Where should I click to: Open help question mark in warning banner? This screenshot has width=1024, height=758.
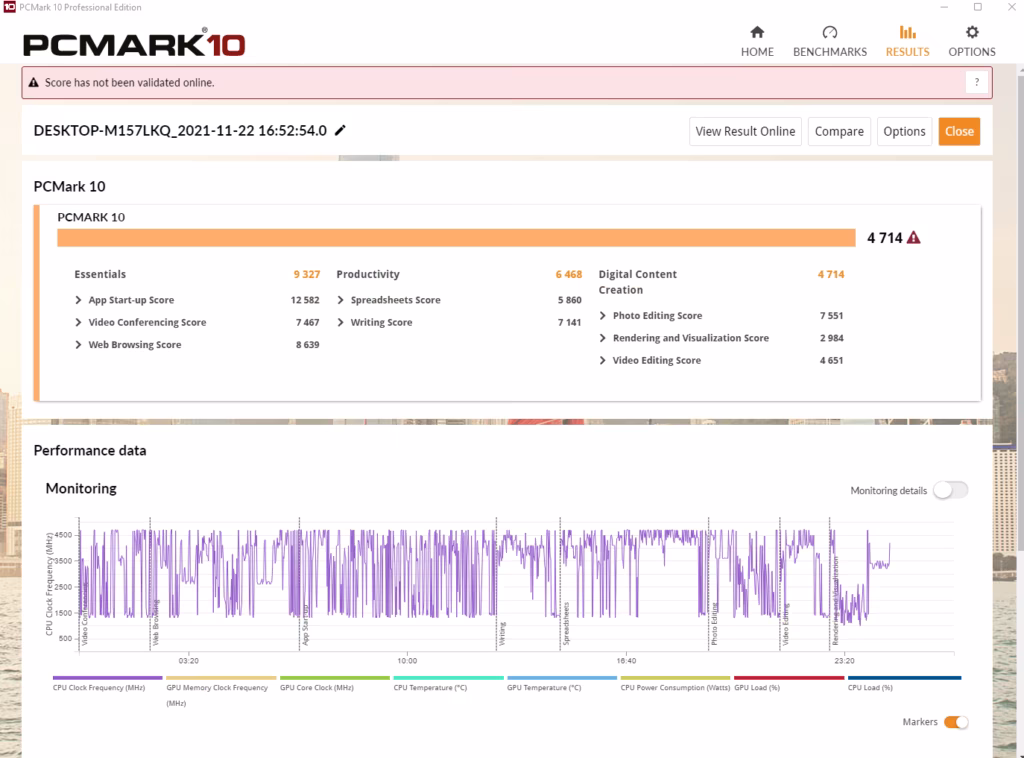point(976,82)
